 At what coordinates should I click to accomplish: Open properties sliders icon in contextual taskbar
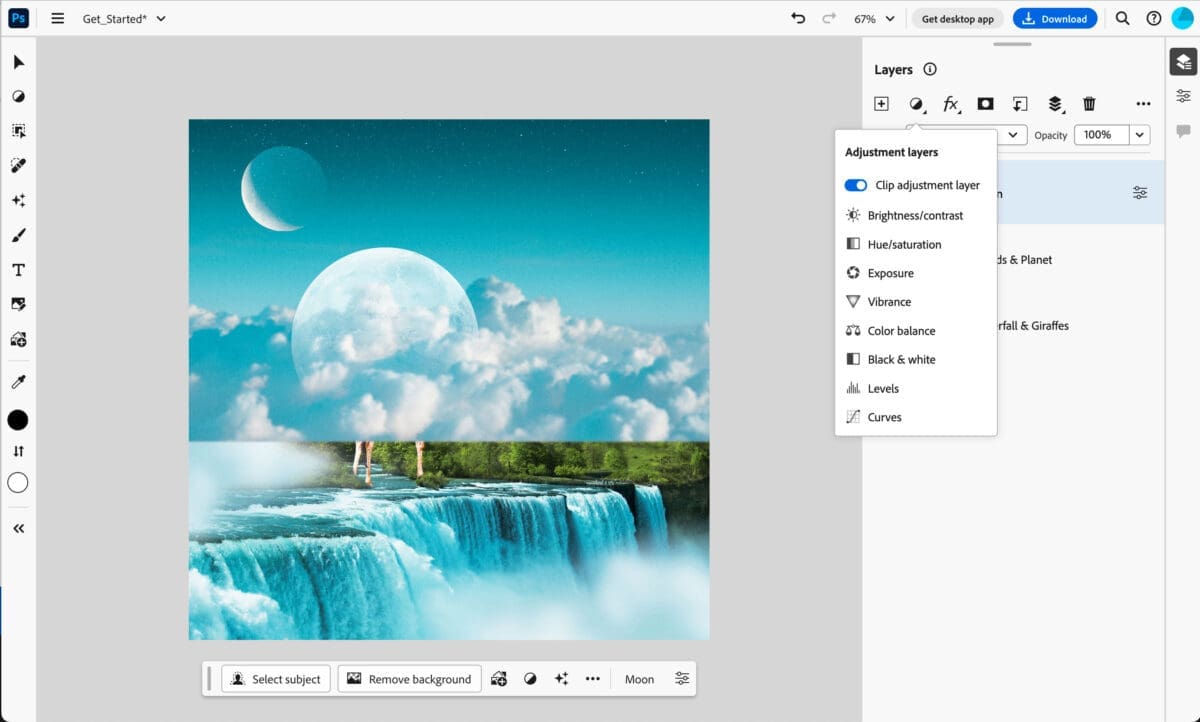tap(682, 678)
